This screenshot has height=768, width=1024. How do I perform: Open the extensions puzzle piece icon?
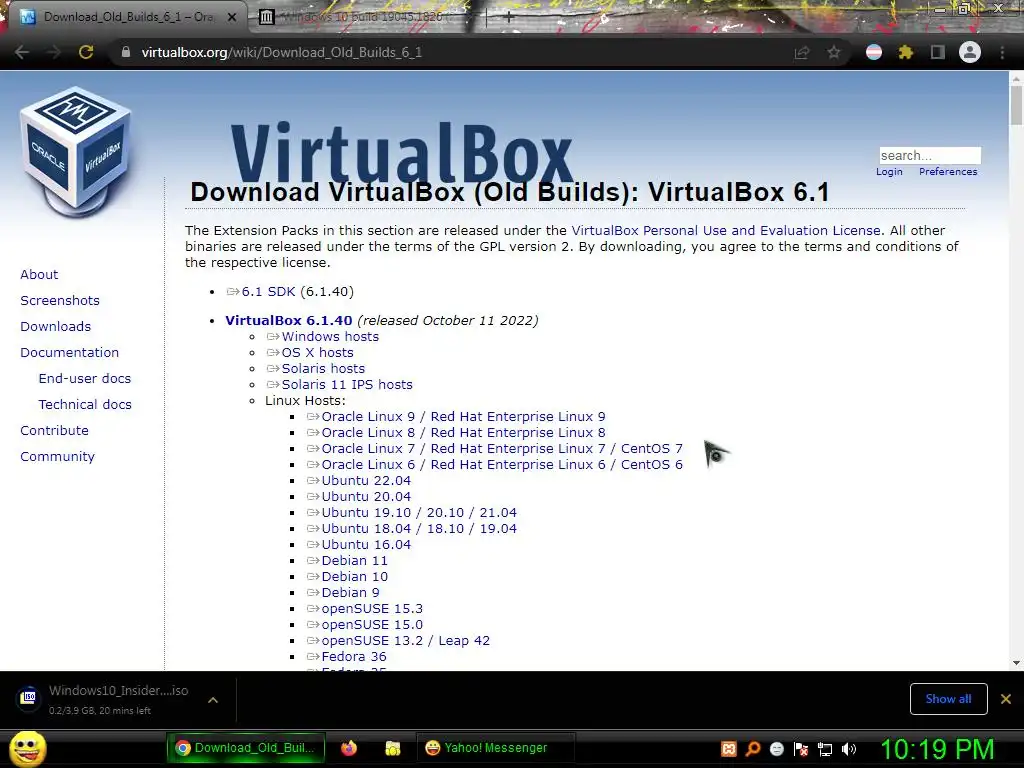pyautogui.click(x=905, y=52)
